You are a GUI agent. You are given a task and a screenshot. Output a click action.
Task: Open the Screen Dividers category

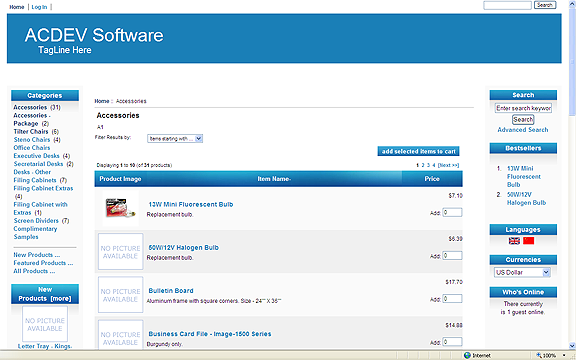(36, 220)
